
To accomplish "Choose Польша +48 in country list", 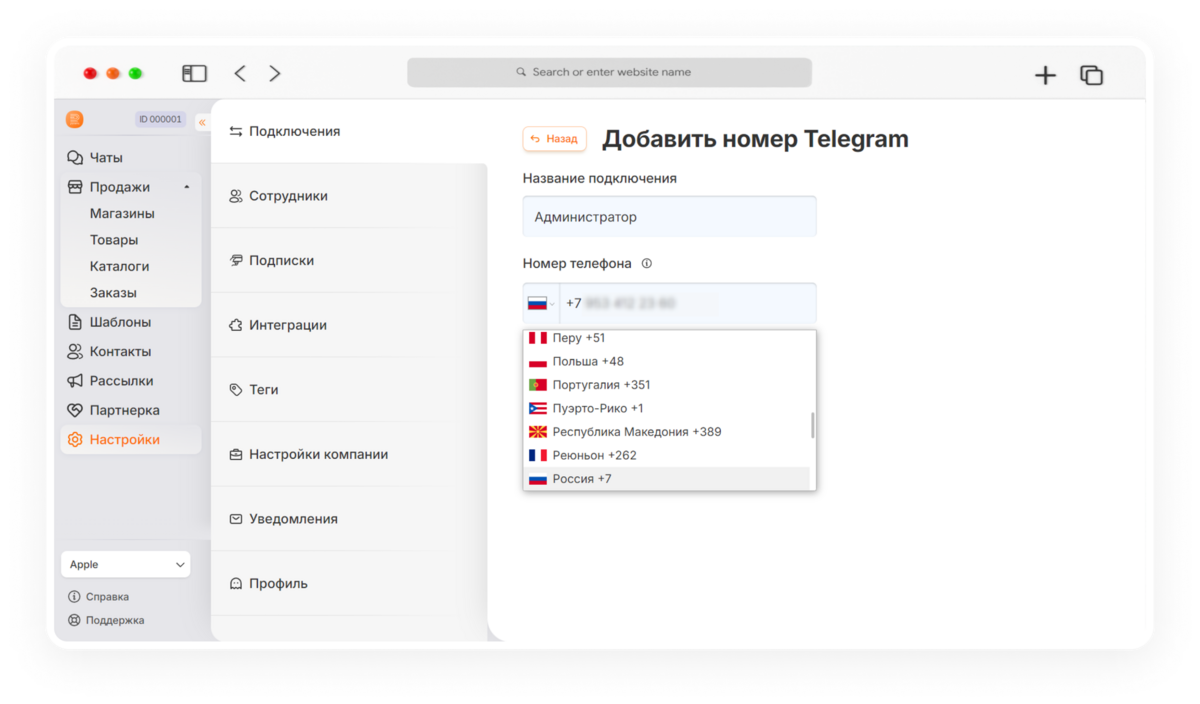I will coord(666,361).
